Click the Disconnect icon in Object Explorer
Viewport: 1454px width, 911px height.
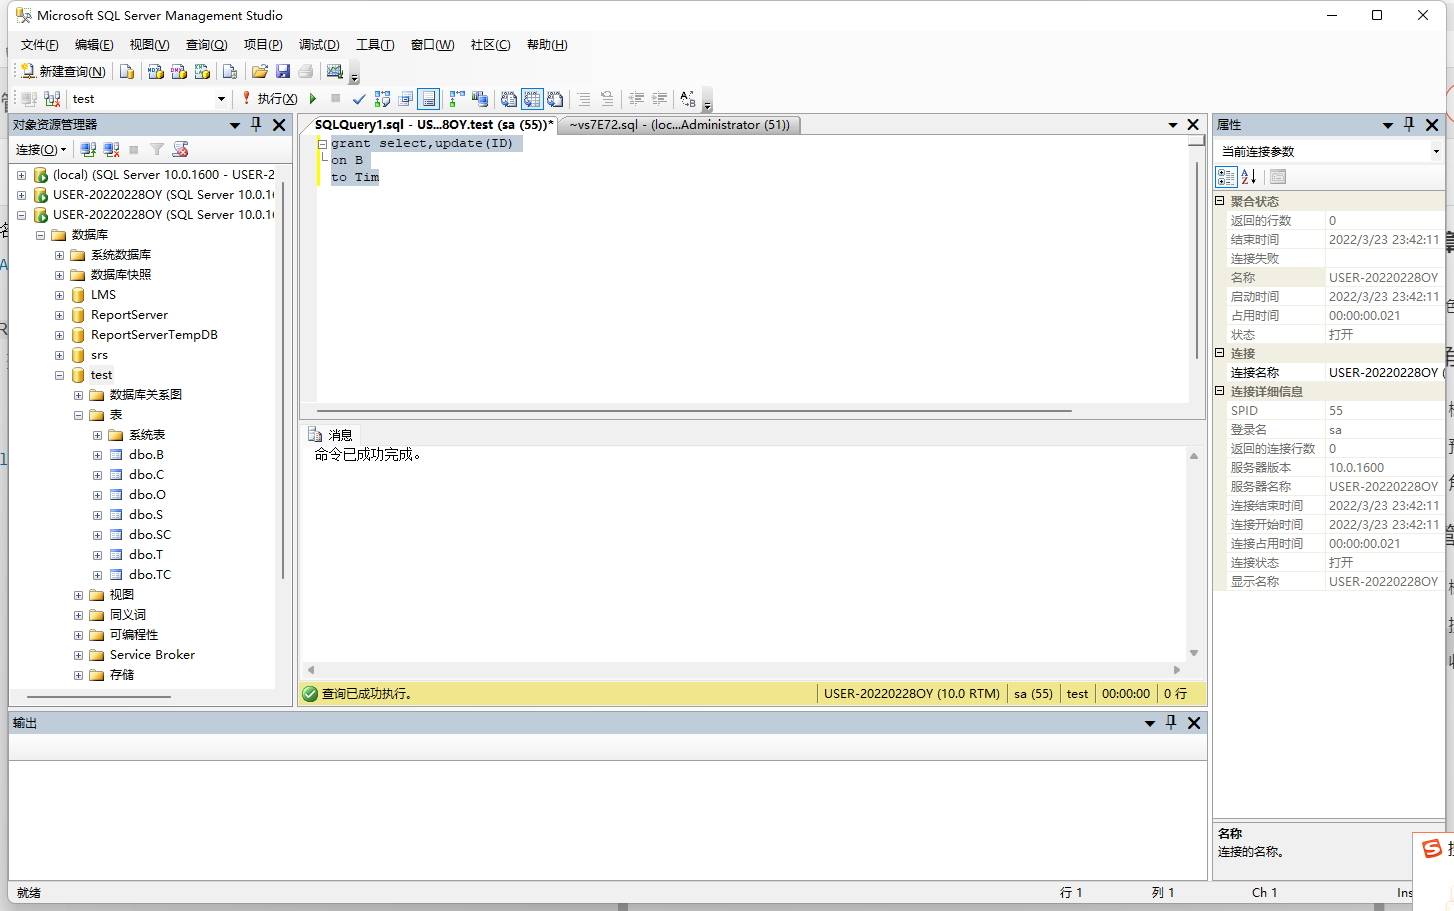pyautogui.click(x=111, y=149)
